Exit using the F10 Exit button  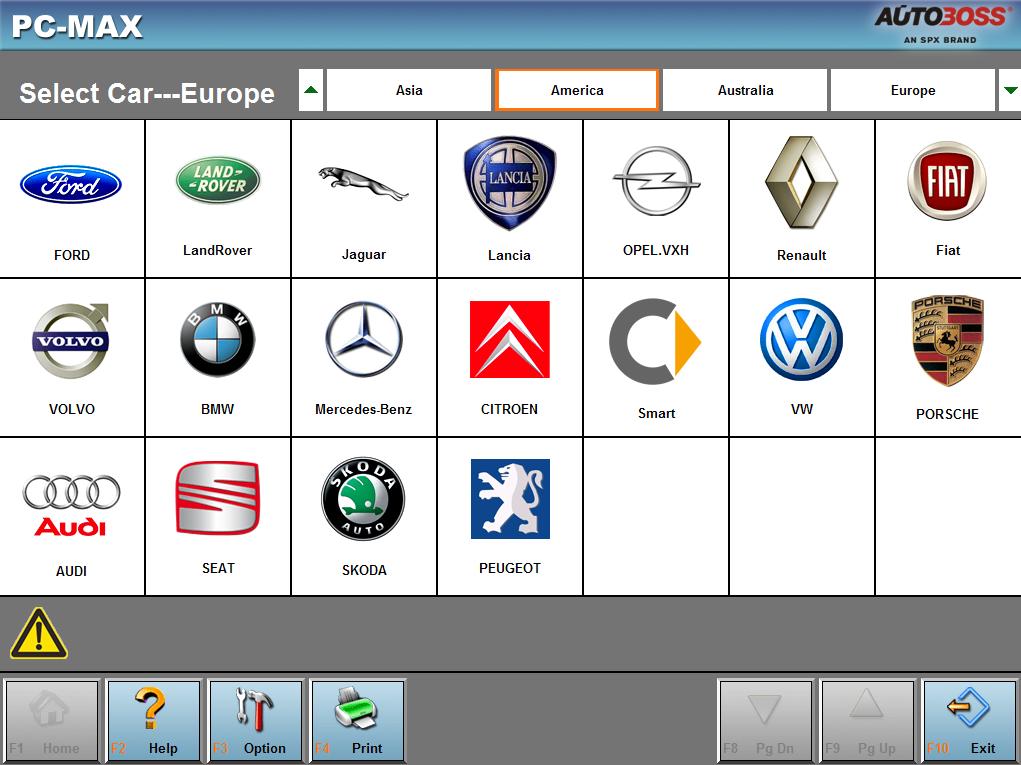click(x=969, y=721)
